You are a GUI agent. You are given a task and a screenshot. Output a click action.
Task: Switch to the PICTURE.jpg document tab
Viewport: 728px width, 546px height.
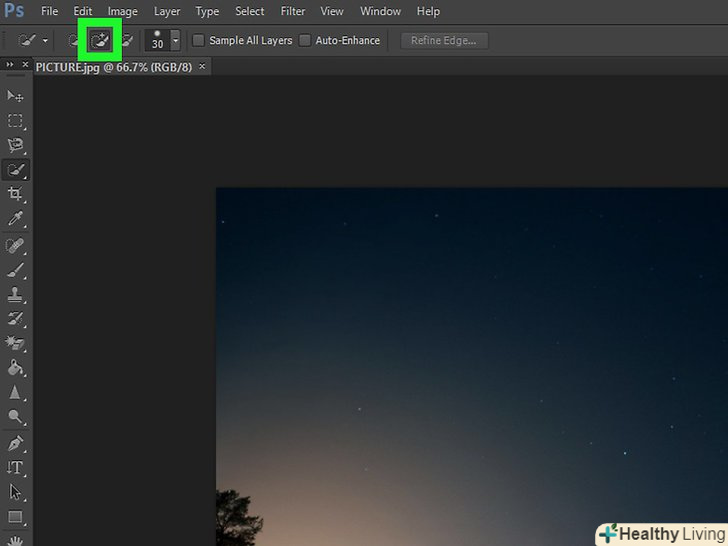click(x=114, y=67)
